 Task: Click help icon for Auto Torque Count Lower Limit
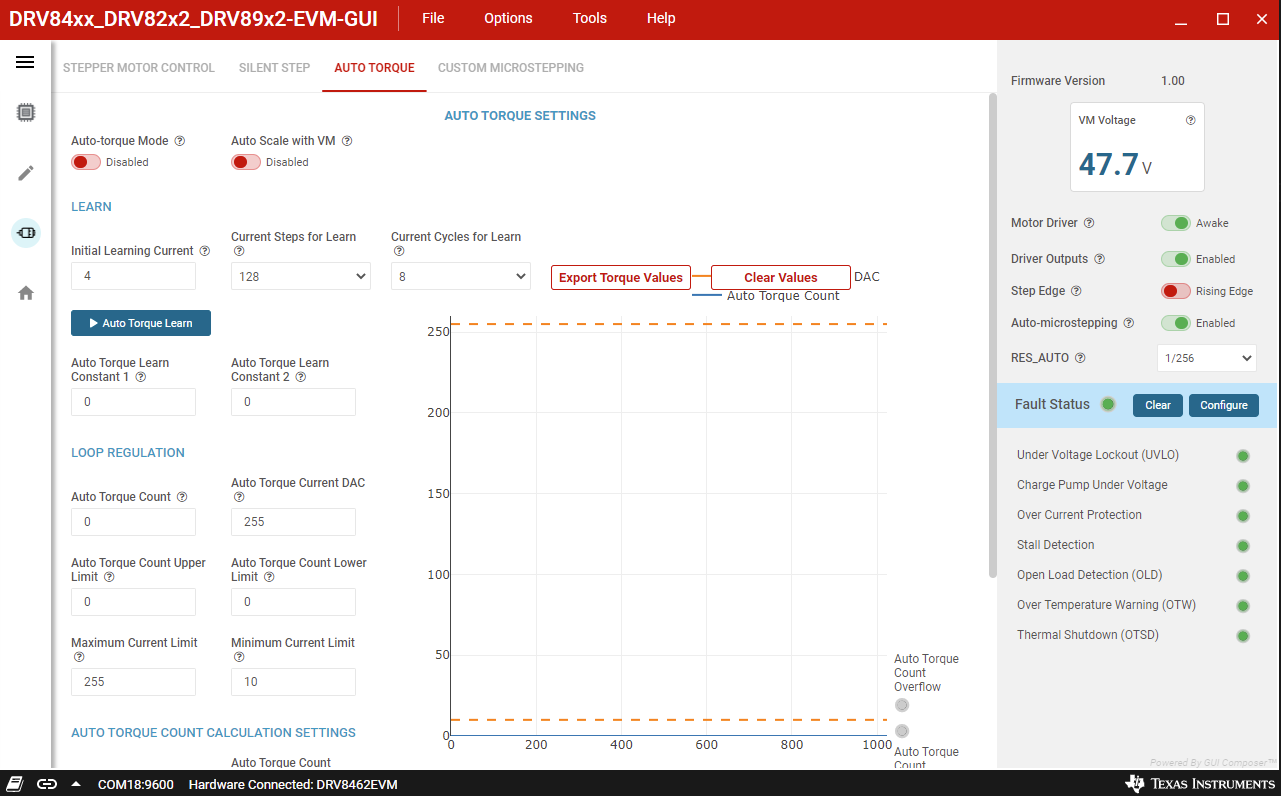270,577
